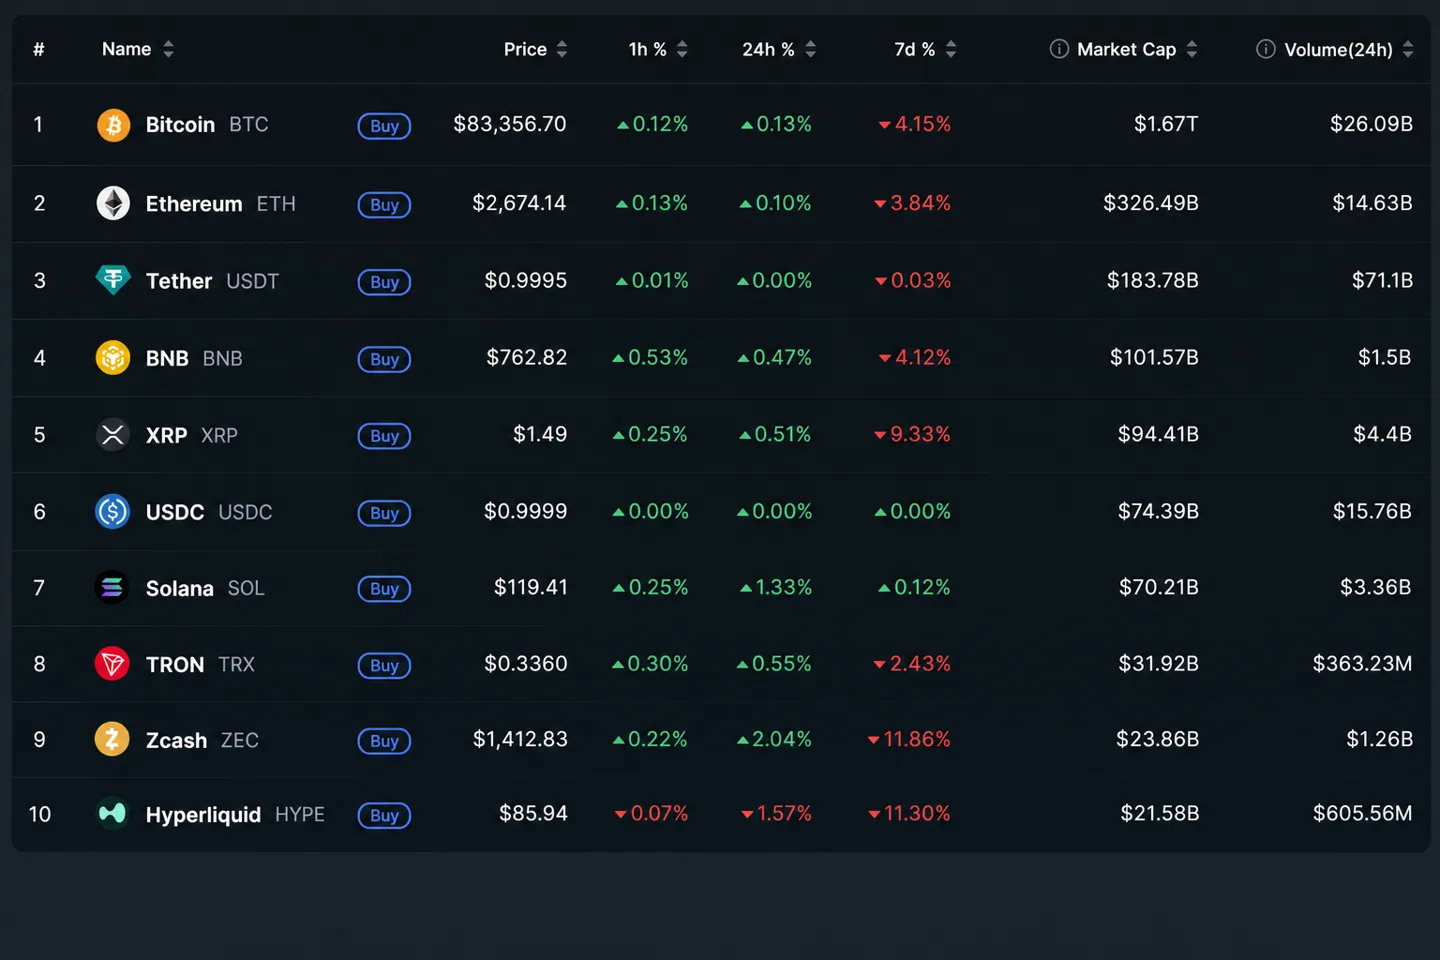1440x960 pixels.
Task: Click the USDC coin logo
Action: point(113,512)
